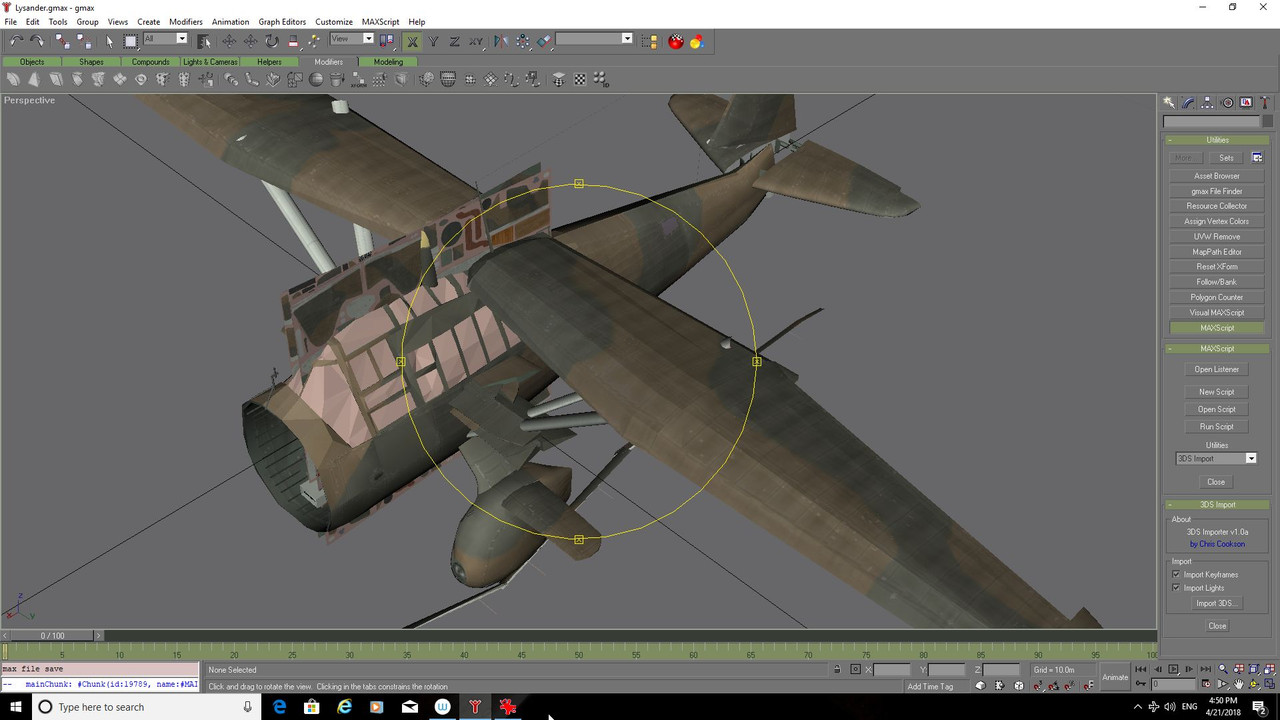
Task: Click the checkerboard icon in Modifiers shelf
Action: pos(579,79)
